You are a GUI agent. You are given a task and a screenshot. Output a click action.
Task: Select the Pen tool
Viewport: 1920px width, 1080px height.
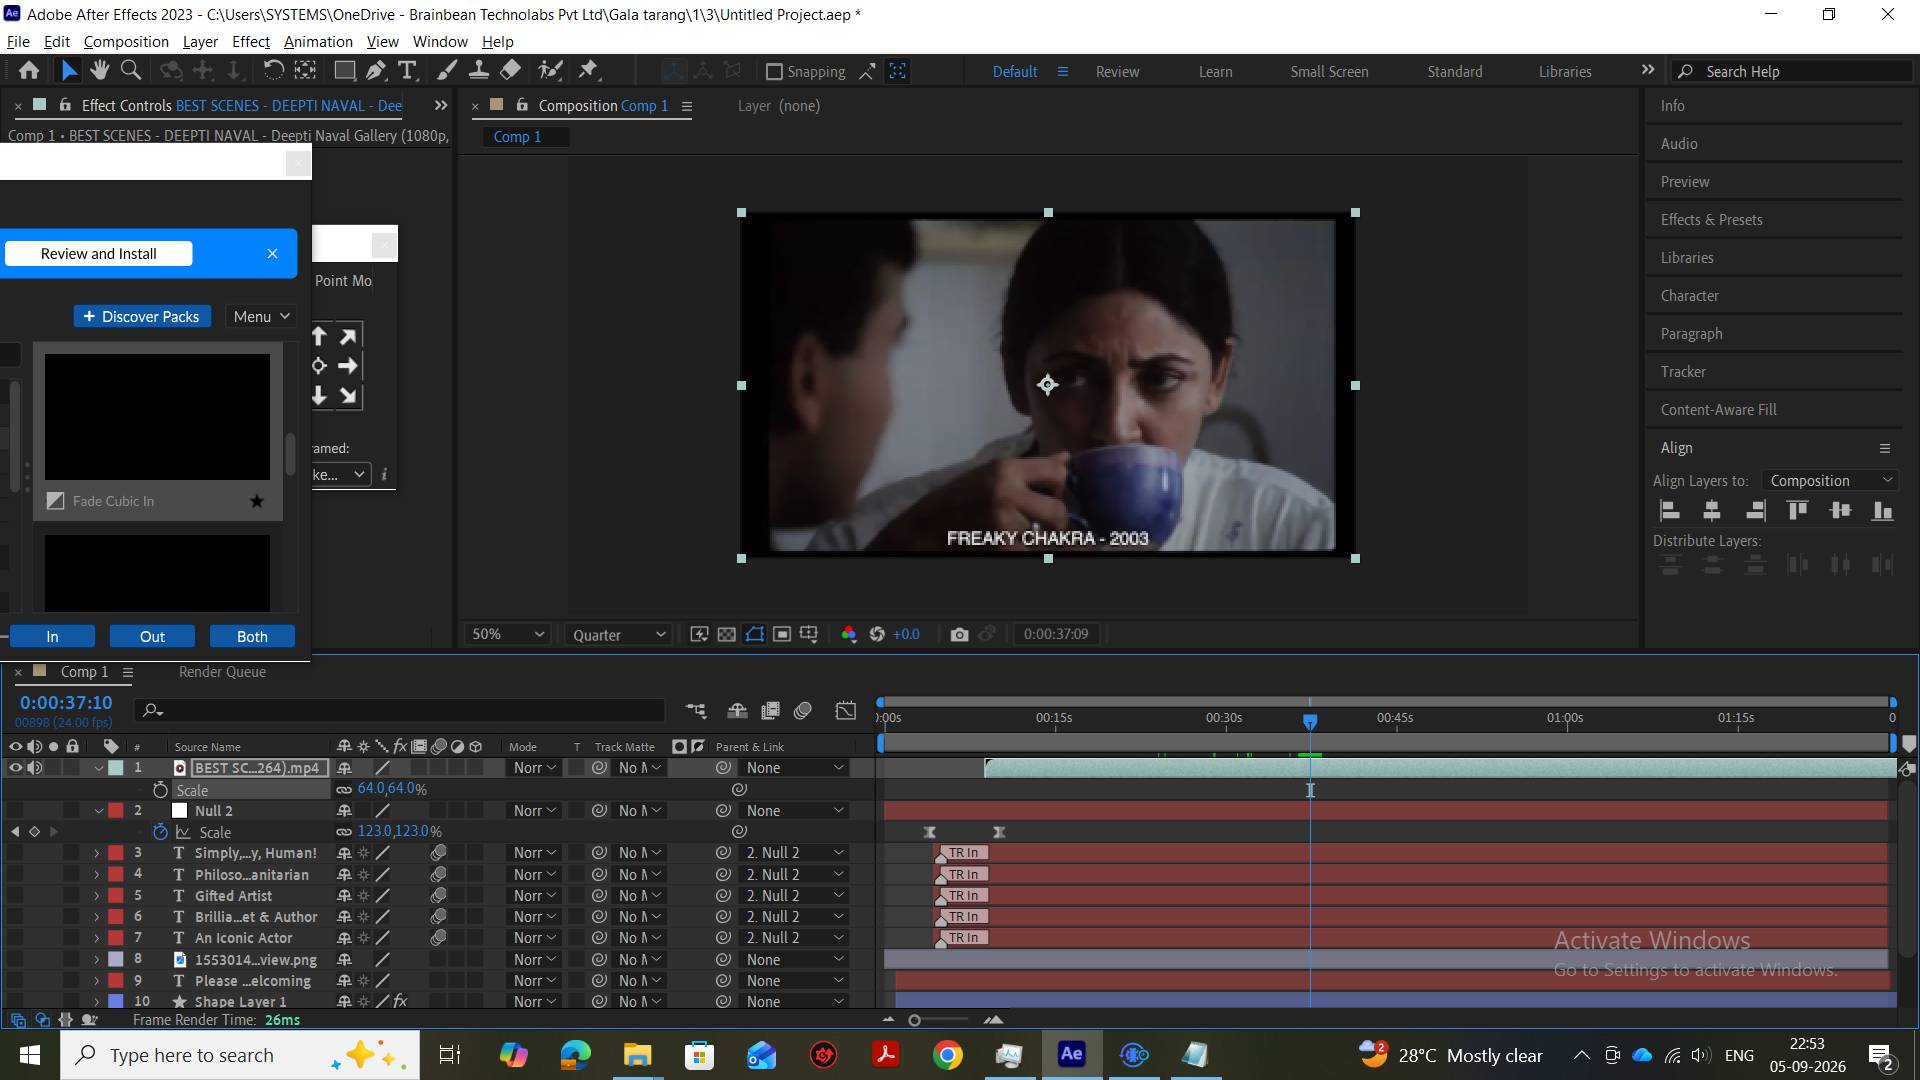(375, 70)
